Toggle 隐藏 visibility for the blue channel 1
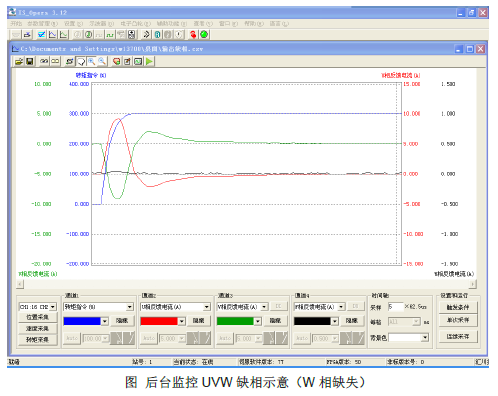Screen dimensions: 498x396 [122, 321]
